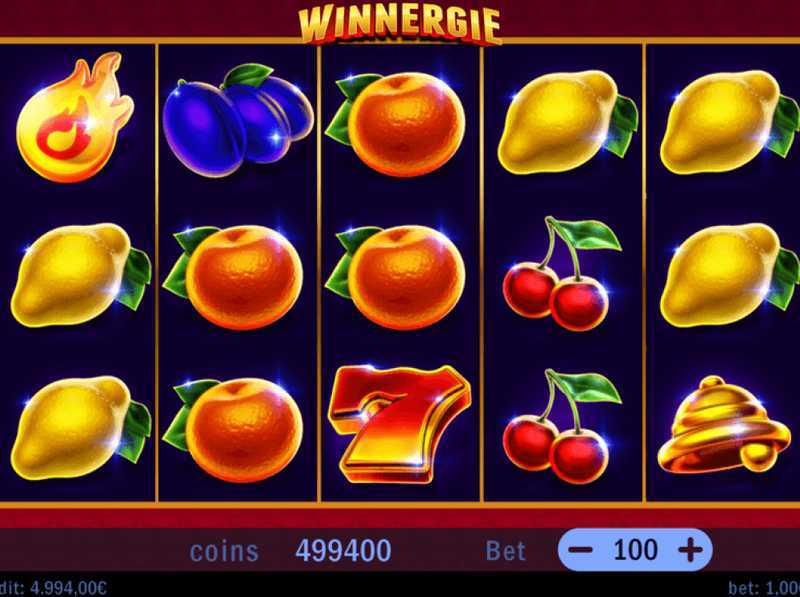This screenshot has width=800, height=597.
Task: Increase bet with the plus button
Action: pyautogui.click(x=690, y=550)
